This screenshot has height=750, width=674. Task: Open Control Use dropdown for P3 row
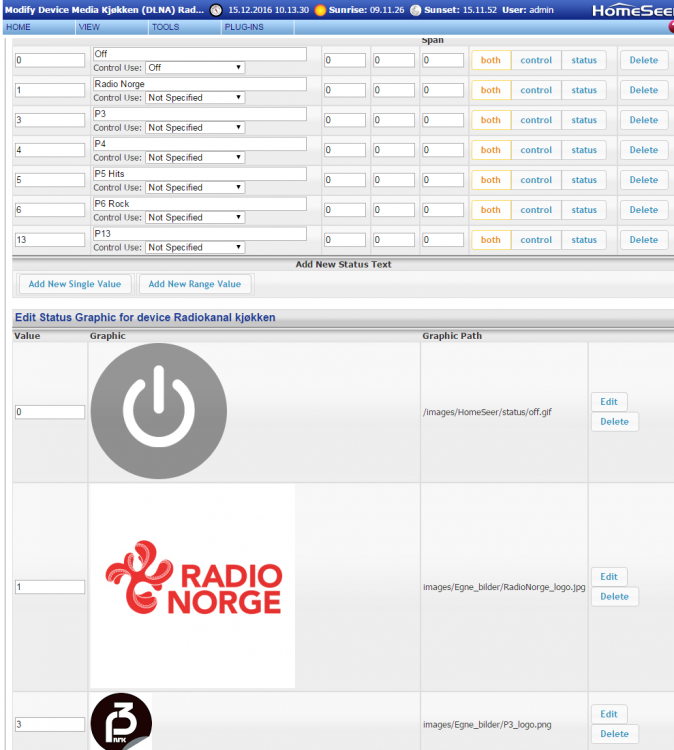point(195,128)
